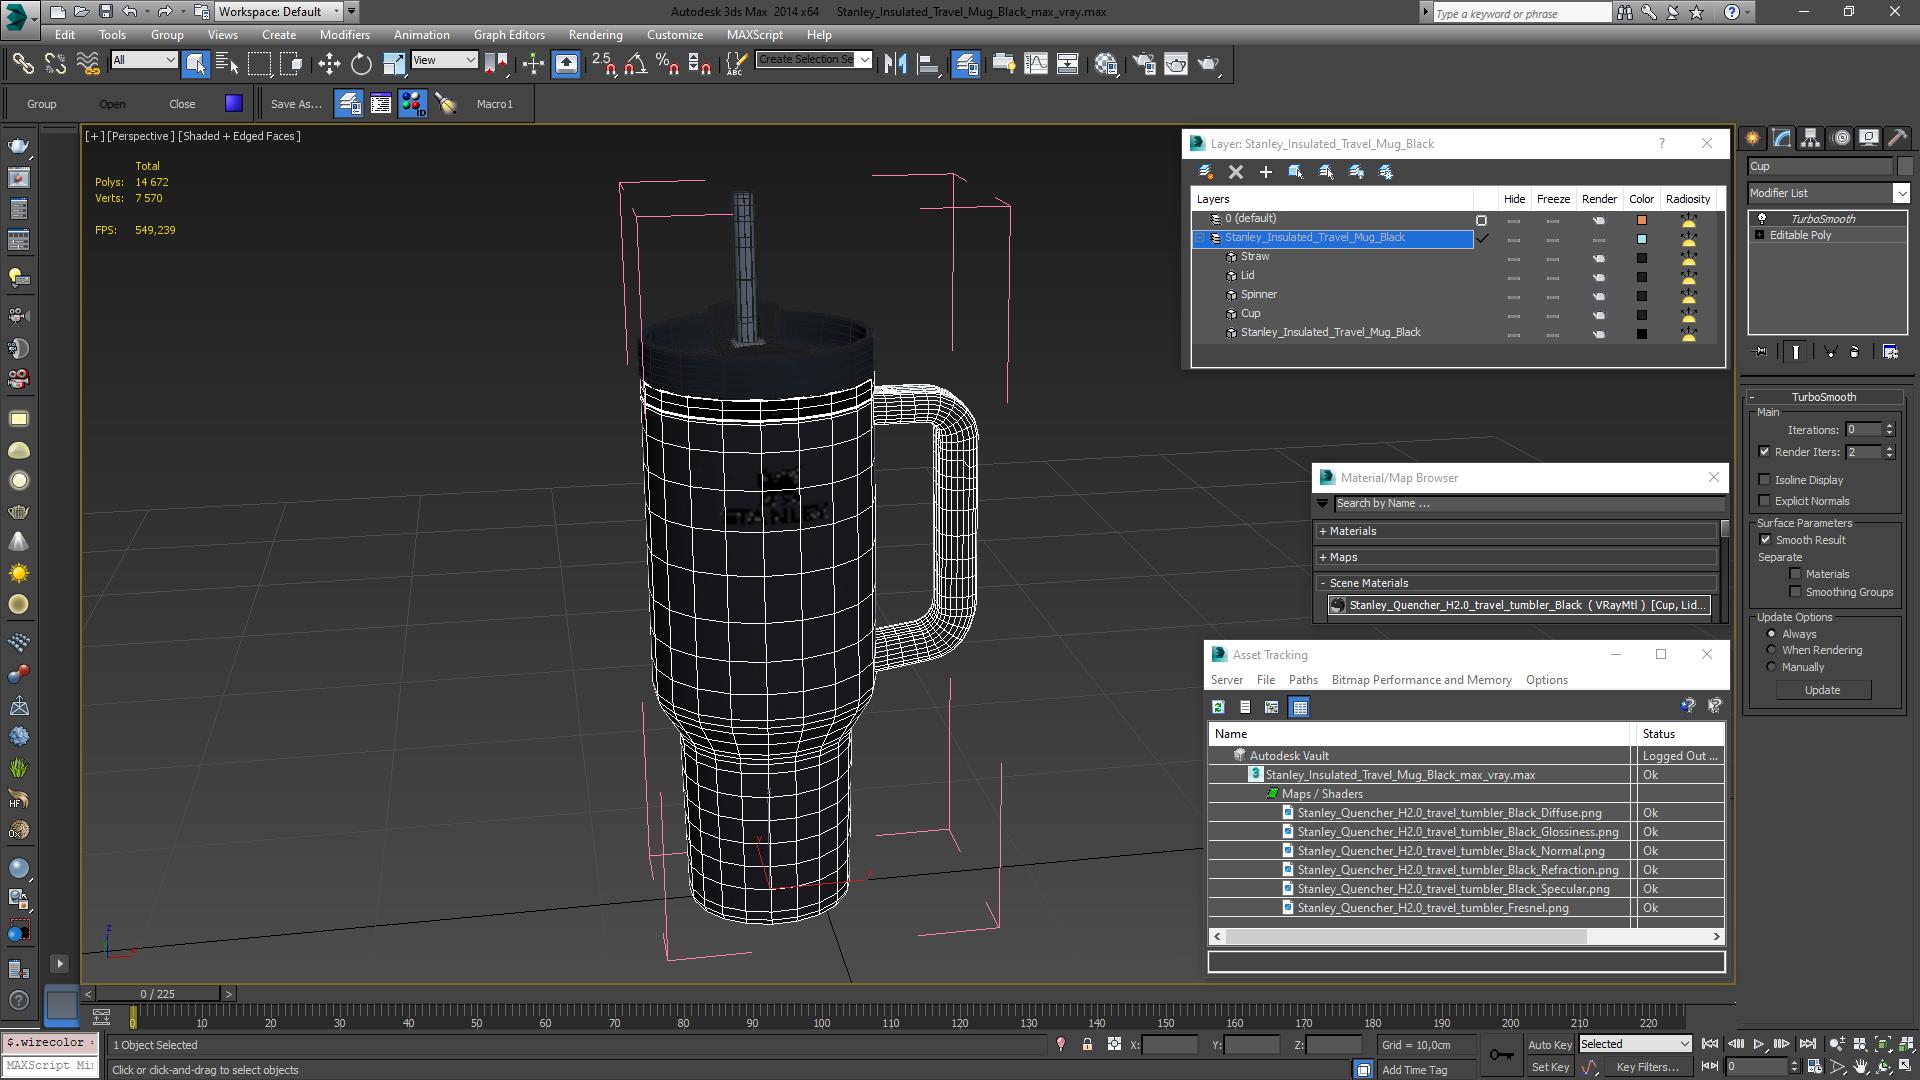Toggle Percent Snap icon
The height and width of the screenshot is (1080, 1920).
coord(667,64)
